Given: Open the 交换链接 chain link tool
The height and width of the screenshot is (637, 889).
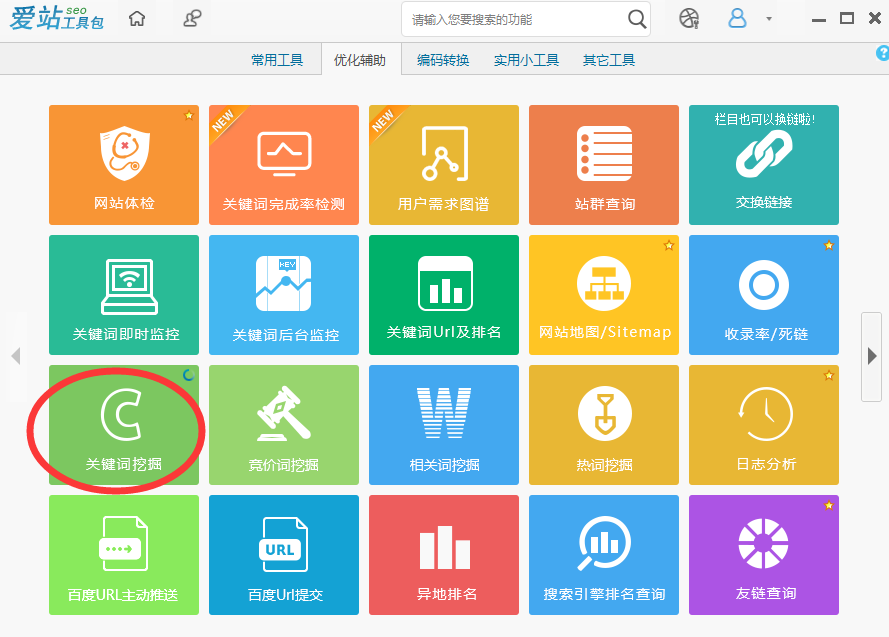Looking at the screenshot, I should [764, 165].
